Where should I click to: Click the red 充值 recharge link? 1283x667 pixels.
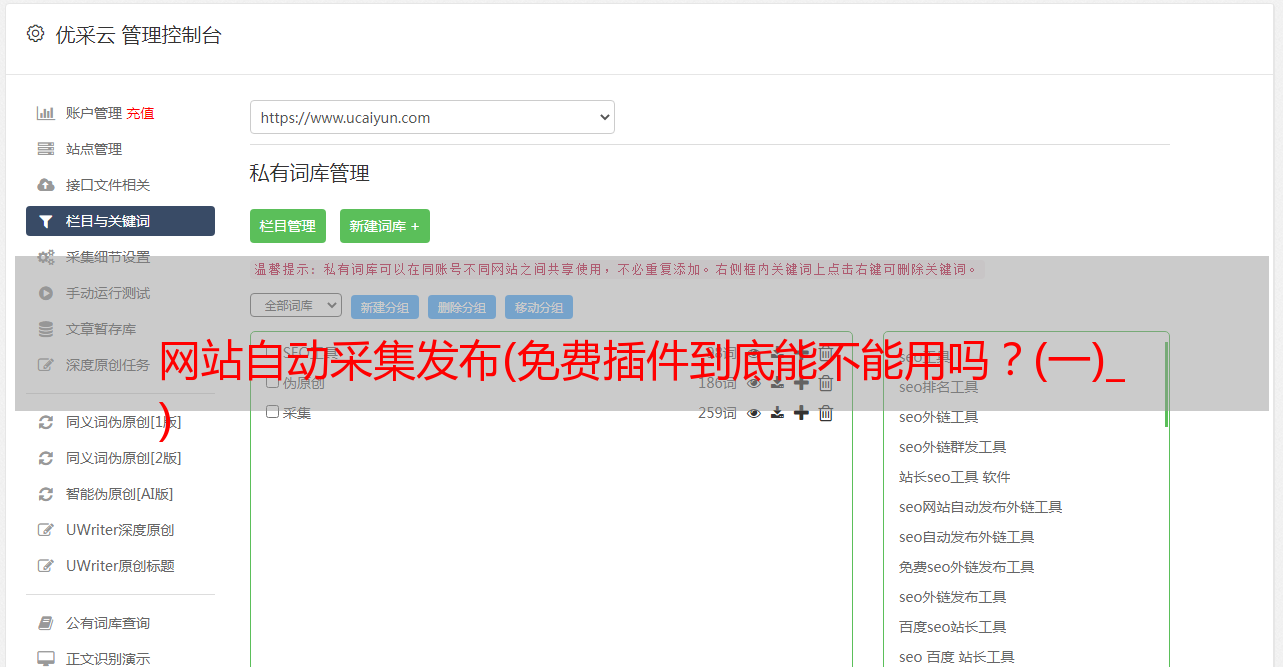(x=140, y=113)
